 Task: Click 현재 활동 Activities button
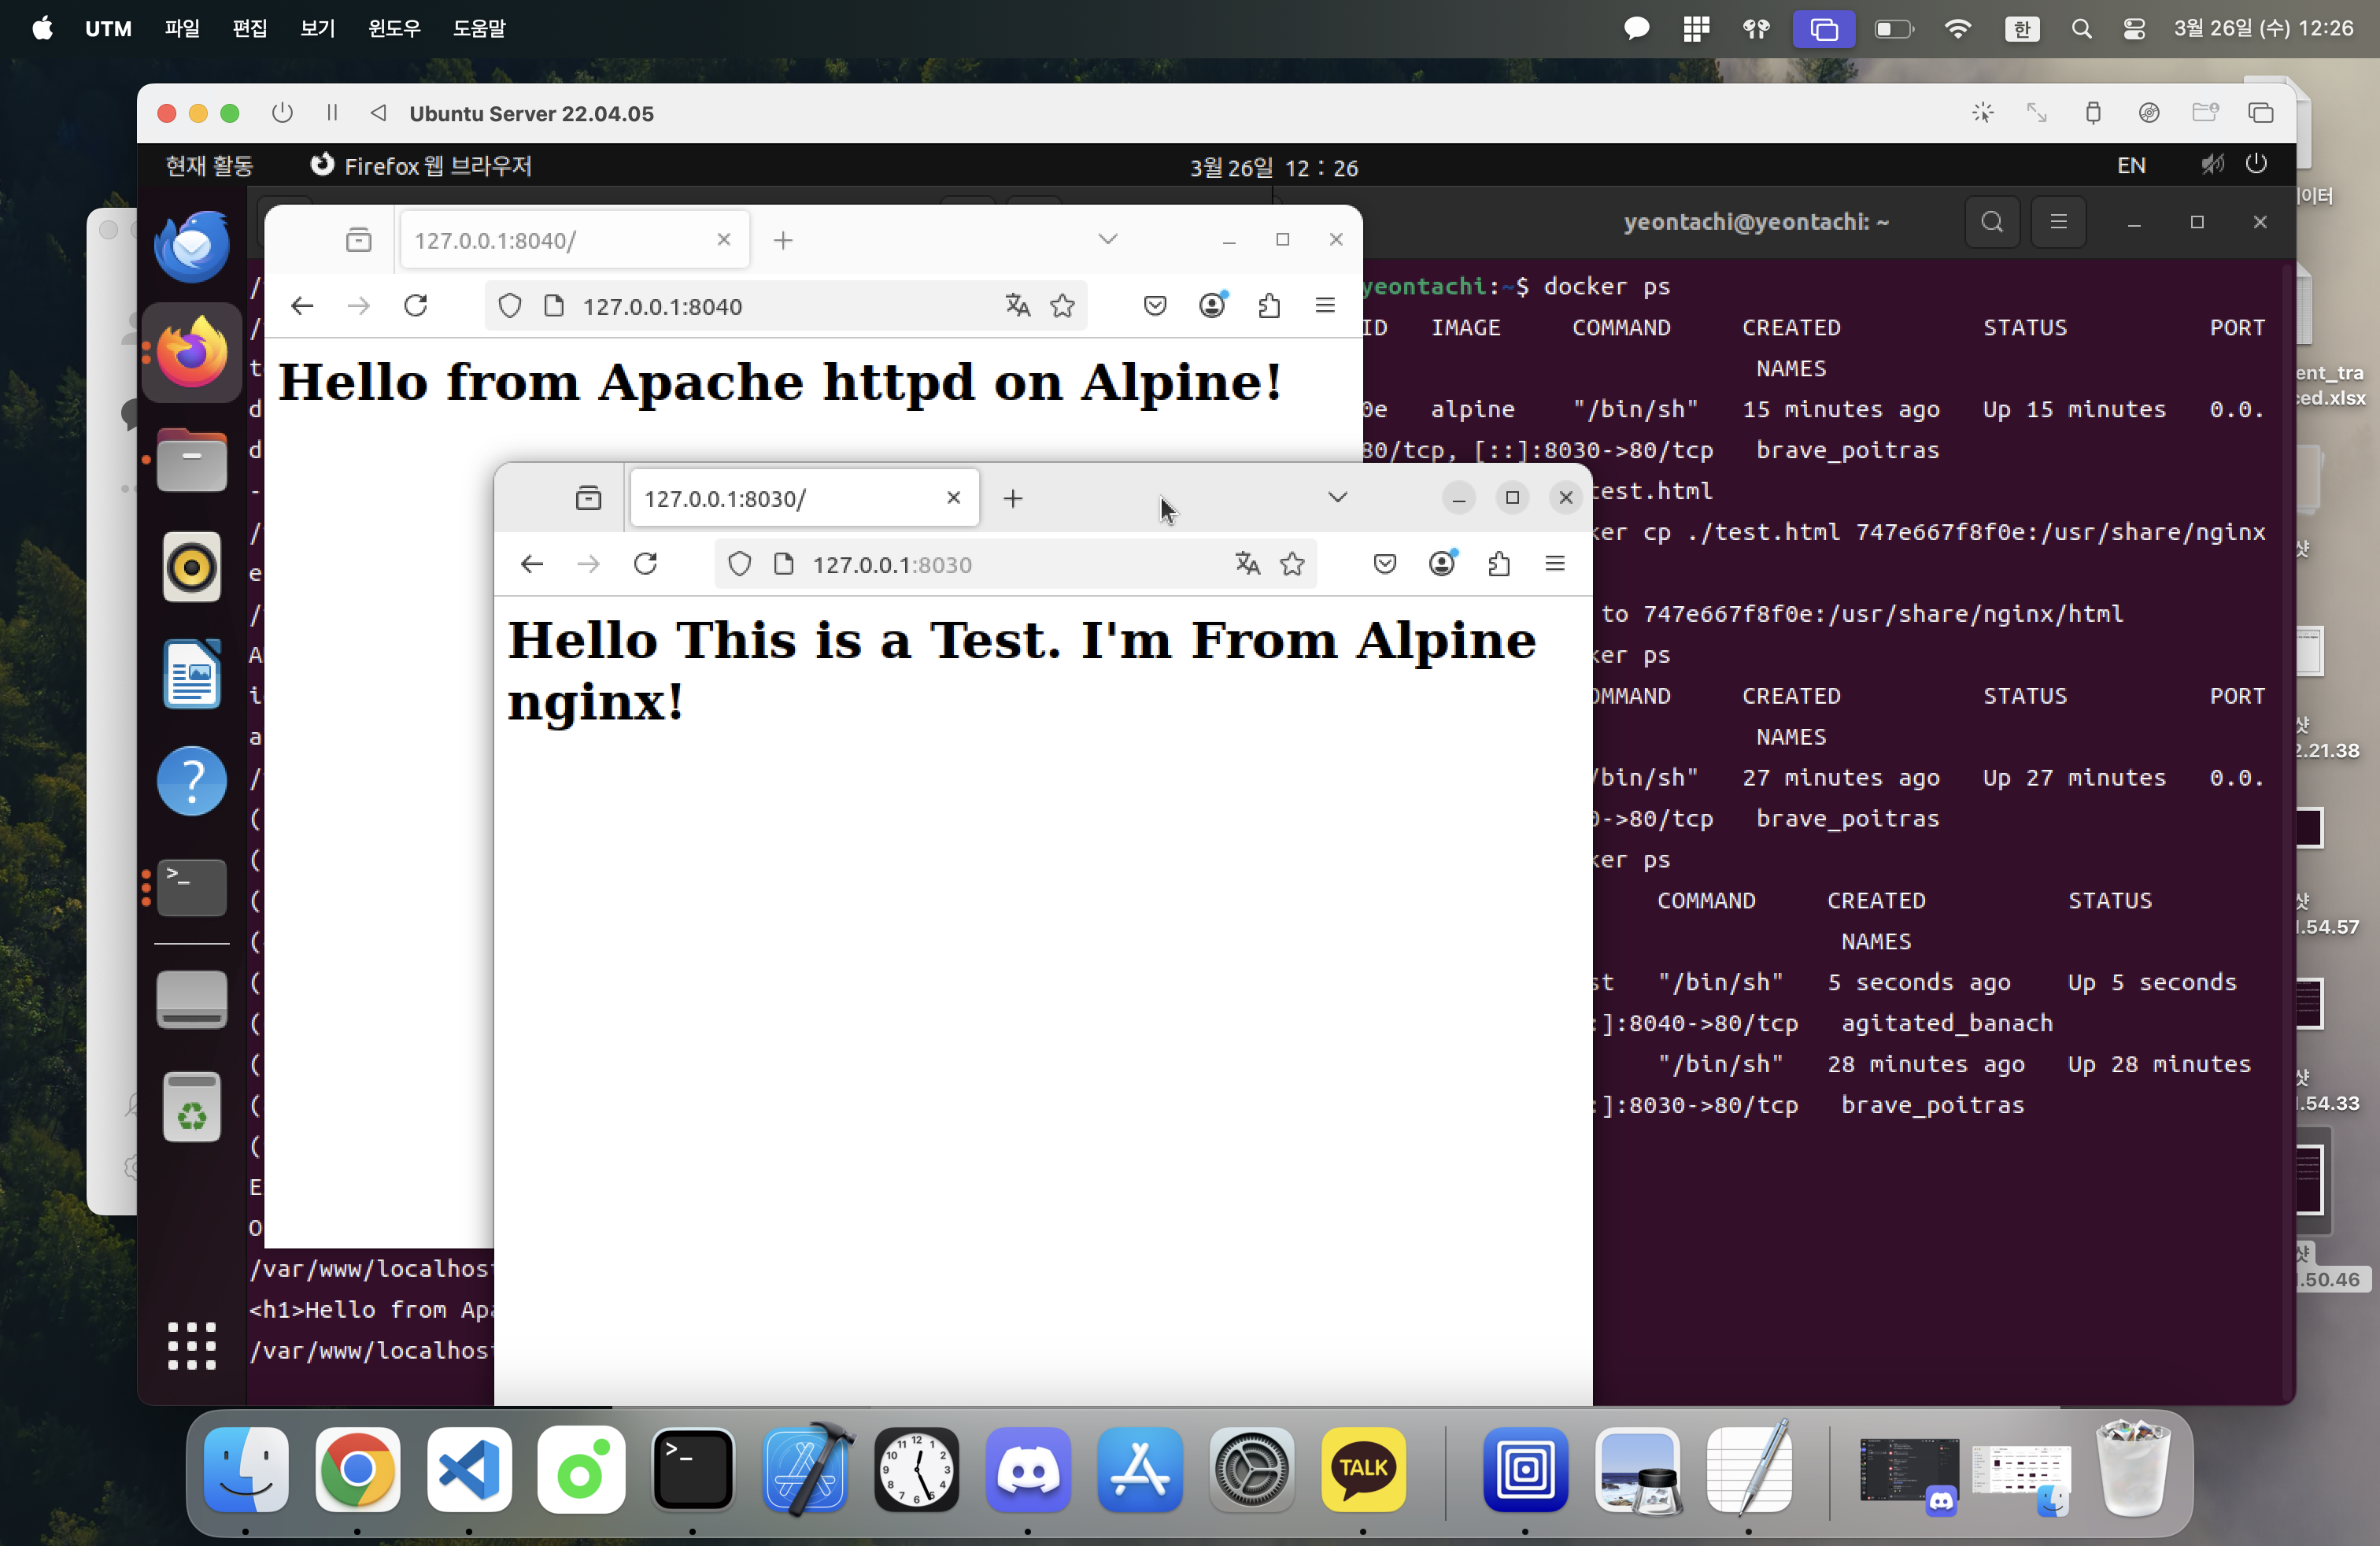coord(209,166)
